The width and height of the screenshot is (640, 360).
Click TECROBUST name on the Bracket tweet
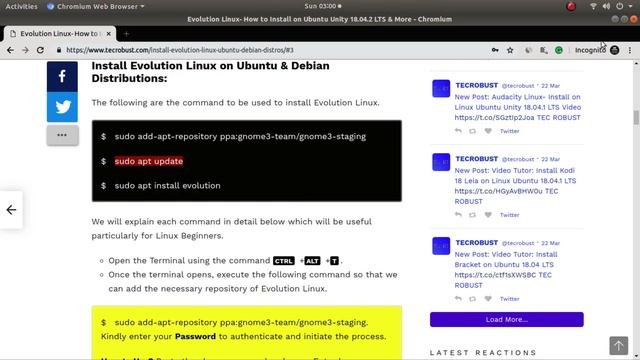(x=476, y=242)
